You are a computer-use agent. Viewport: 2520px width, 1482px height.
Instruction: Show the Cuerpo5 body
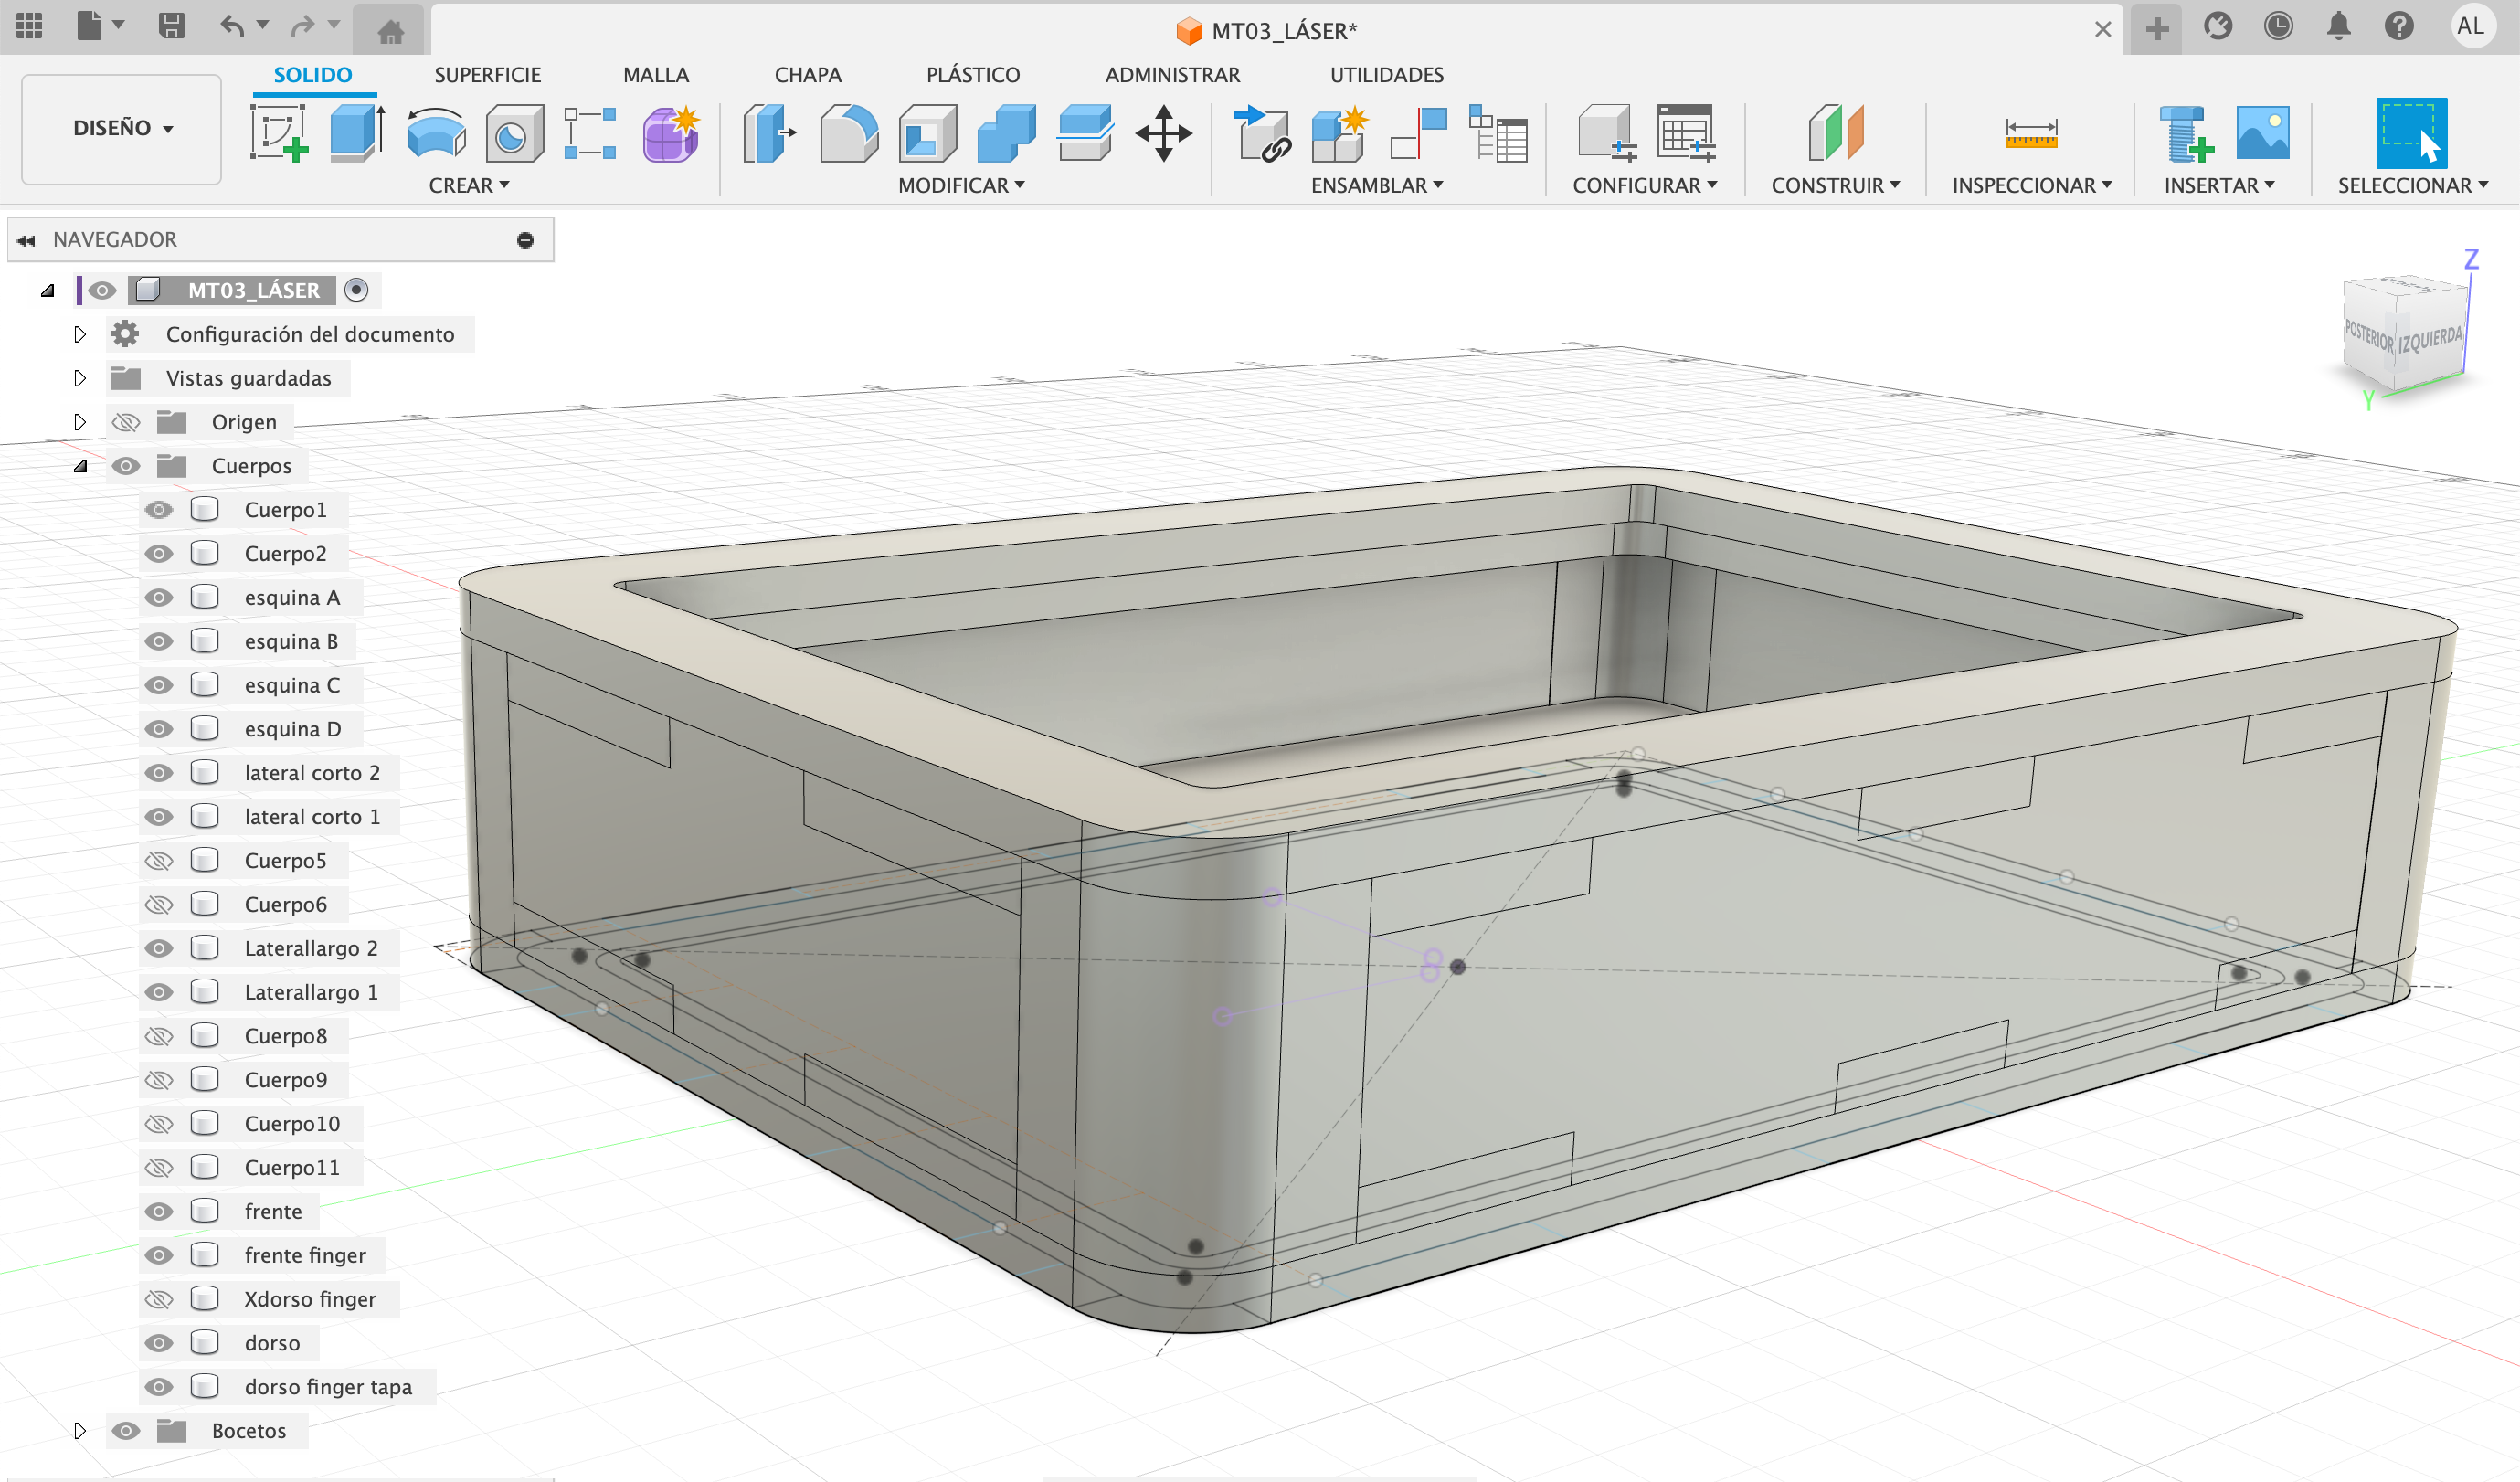tap(159, 861)
